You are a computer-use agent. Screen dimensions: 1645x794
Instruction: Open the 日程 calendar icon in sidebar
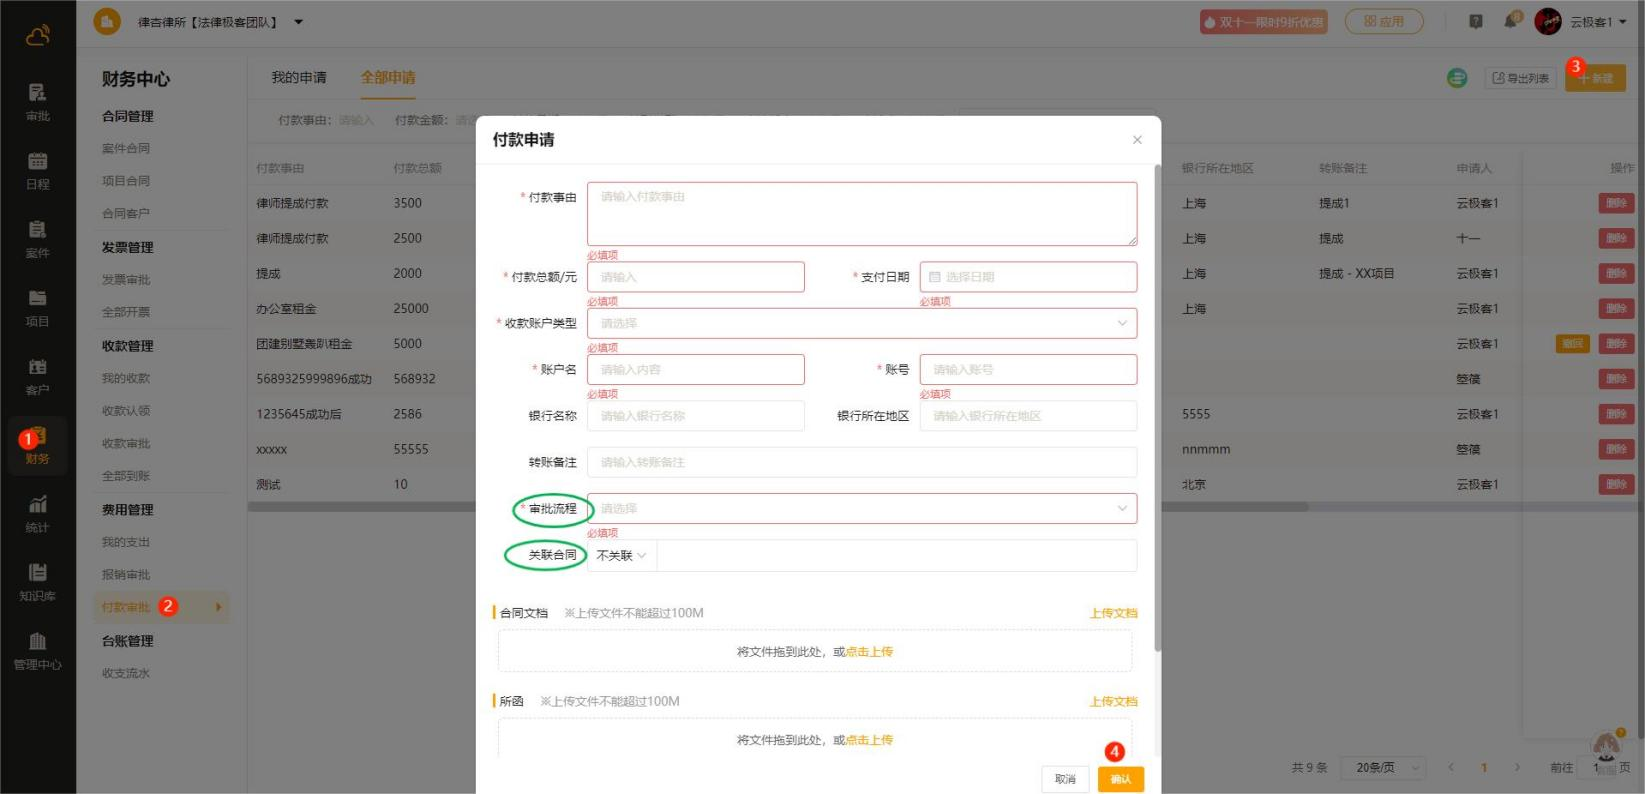(x=37, y=169)
